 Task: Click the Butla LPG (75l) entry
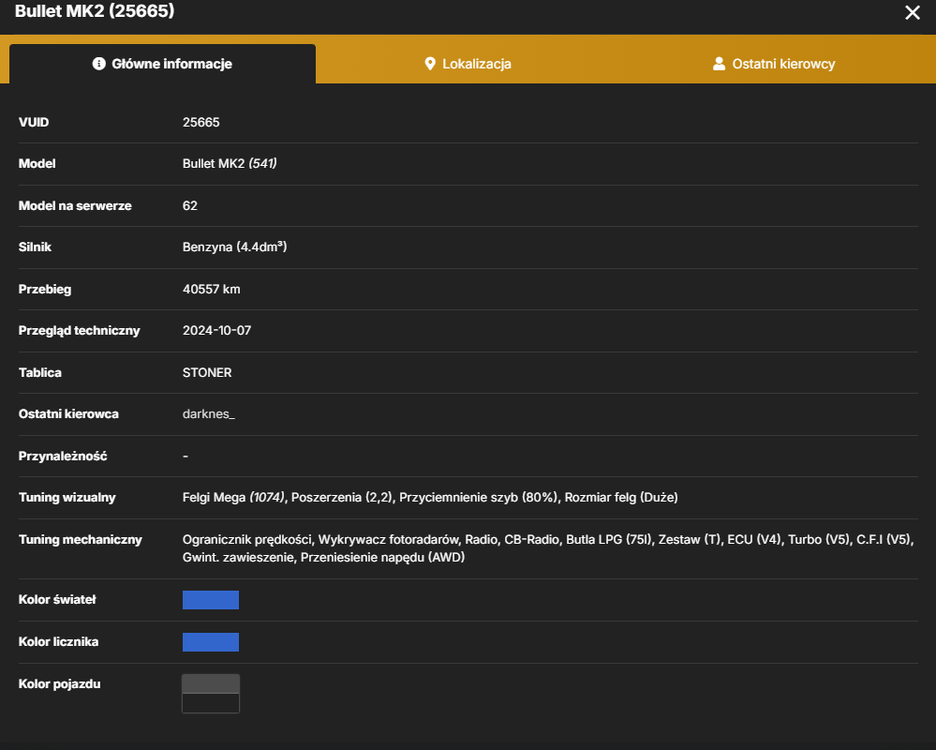click(609, 540)
